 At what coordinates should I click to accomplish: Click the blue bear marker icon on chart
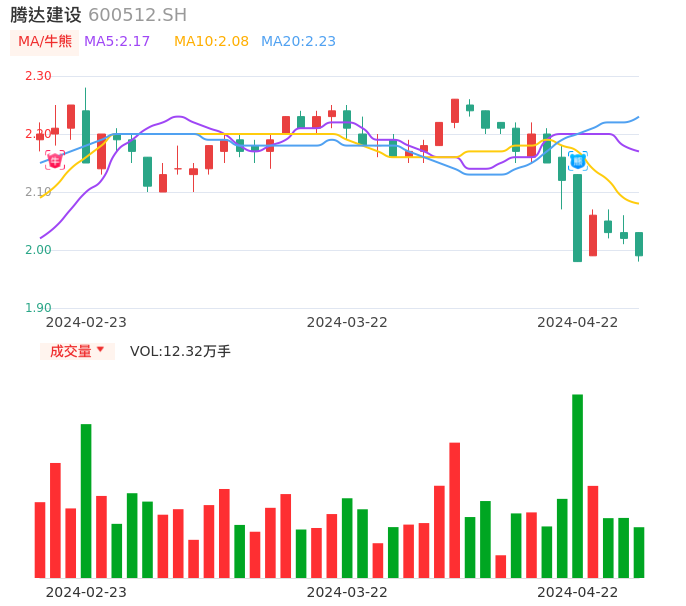[578, 160]
